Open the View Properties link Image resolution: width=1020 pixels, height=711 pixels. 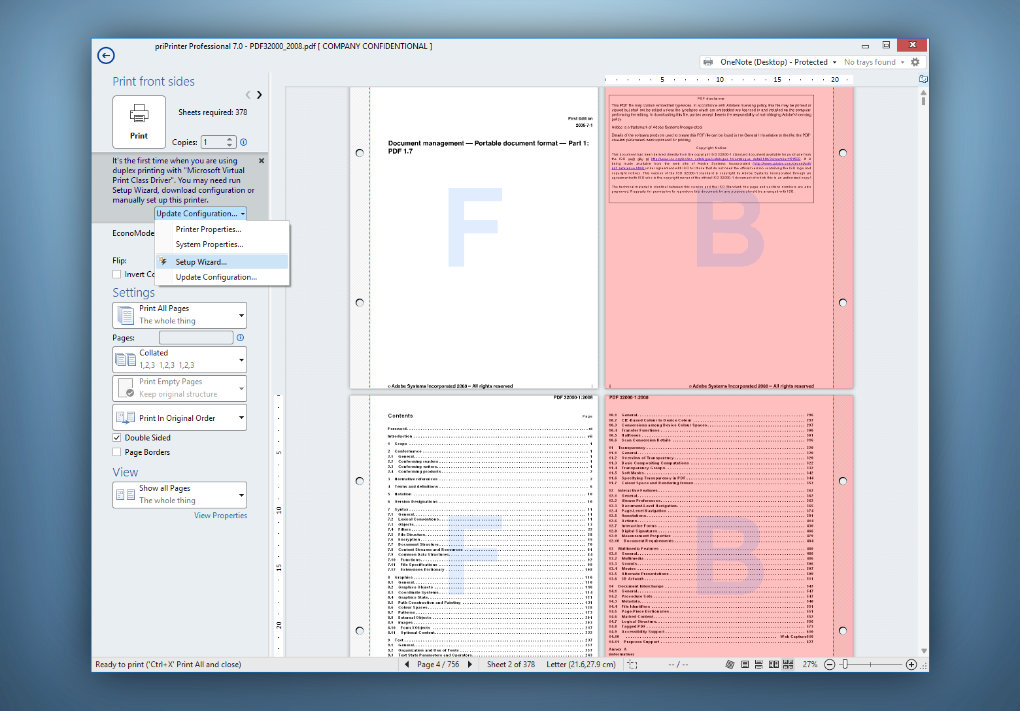(221, 515)
